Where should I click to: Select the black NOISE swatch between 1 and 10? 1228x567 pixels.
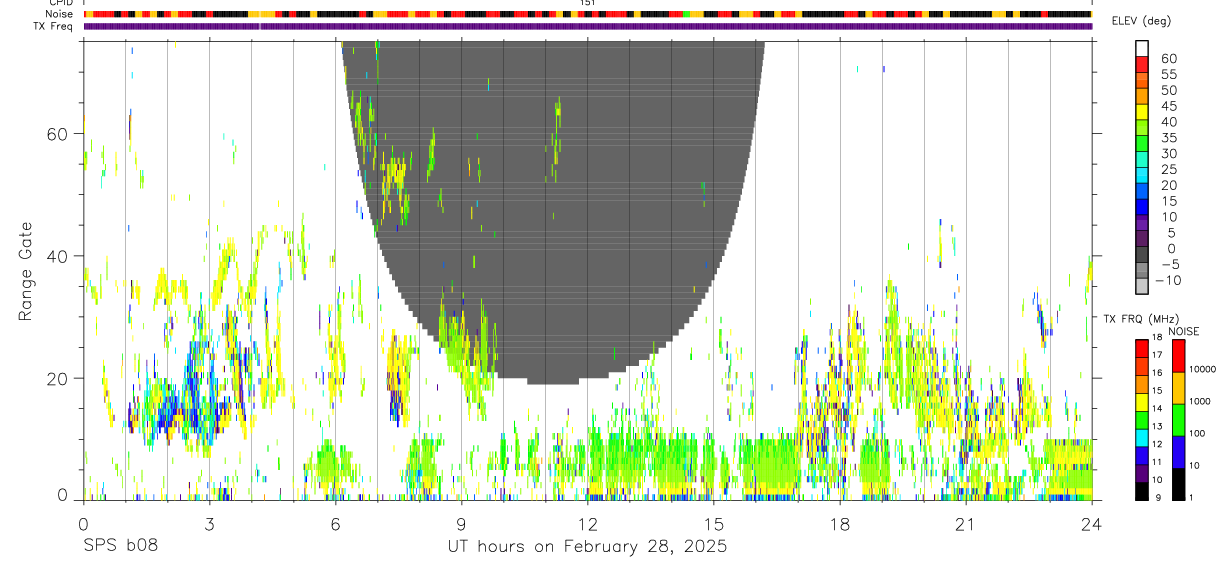(1178, 484)
